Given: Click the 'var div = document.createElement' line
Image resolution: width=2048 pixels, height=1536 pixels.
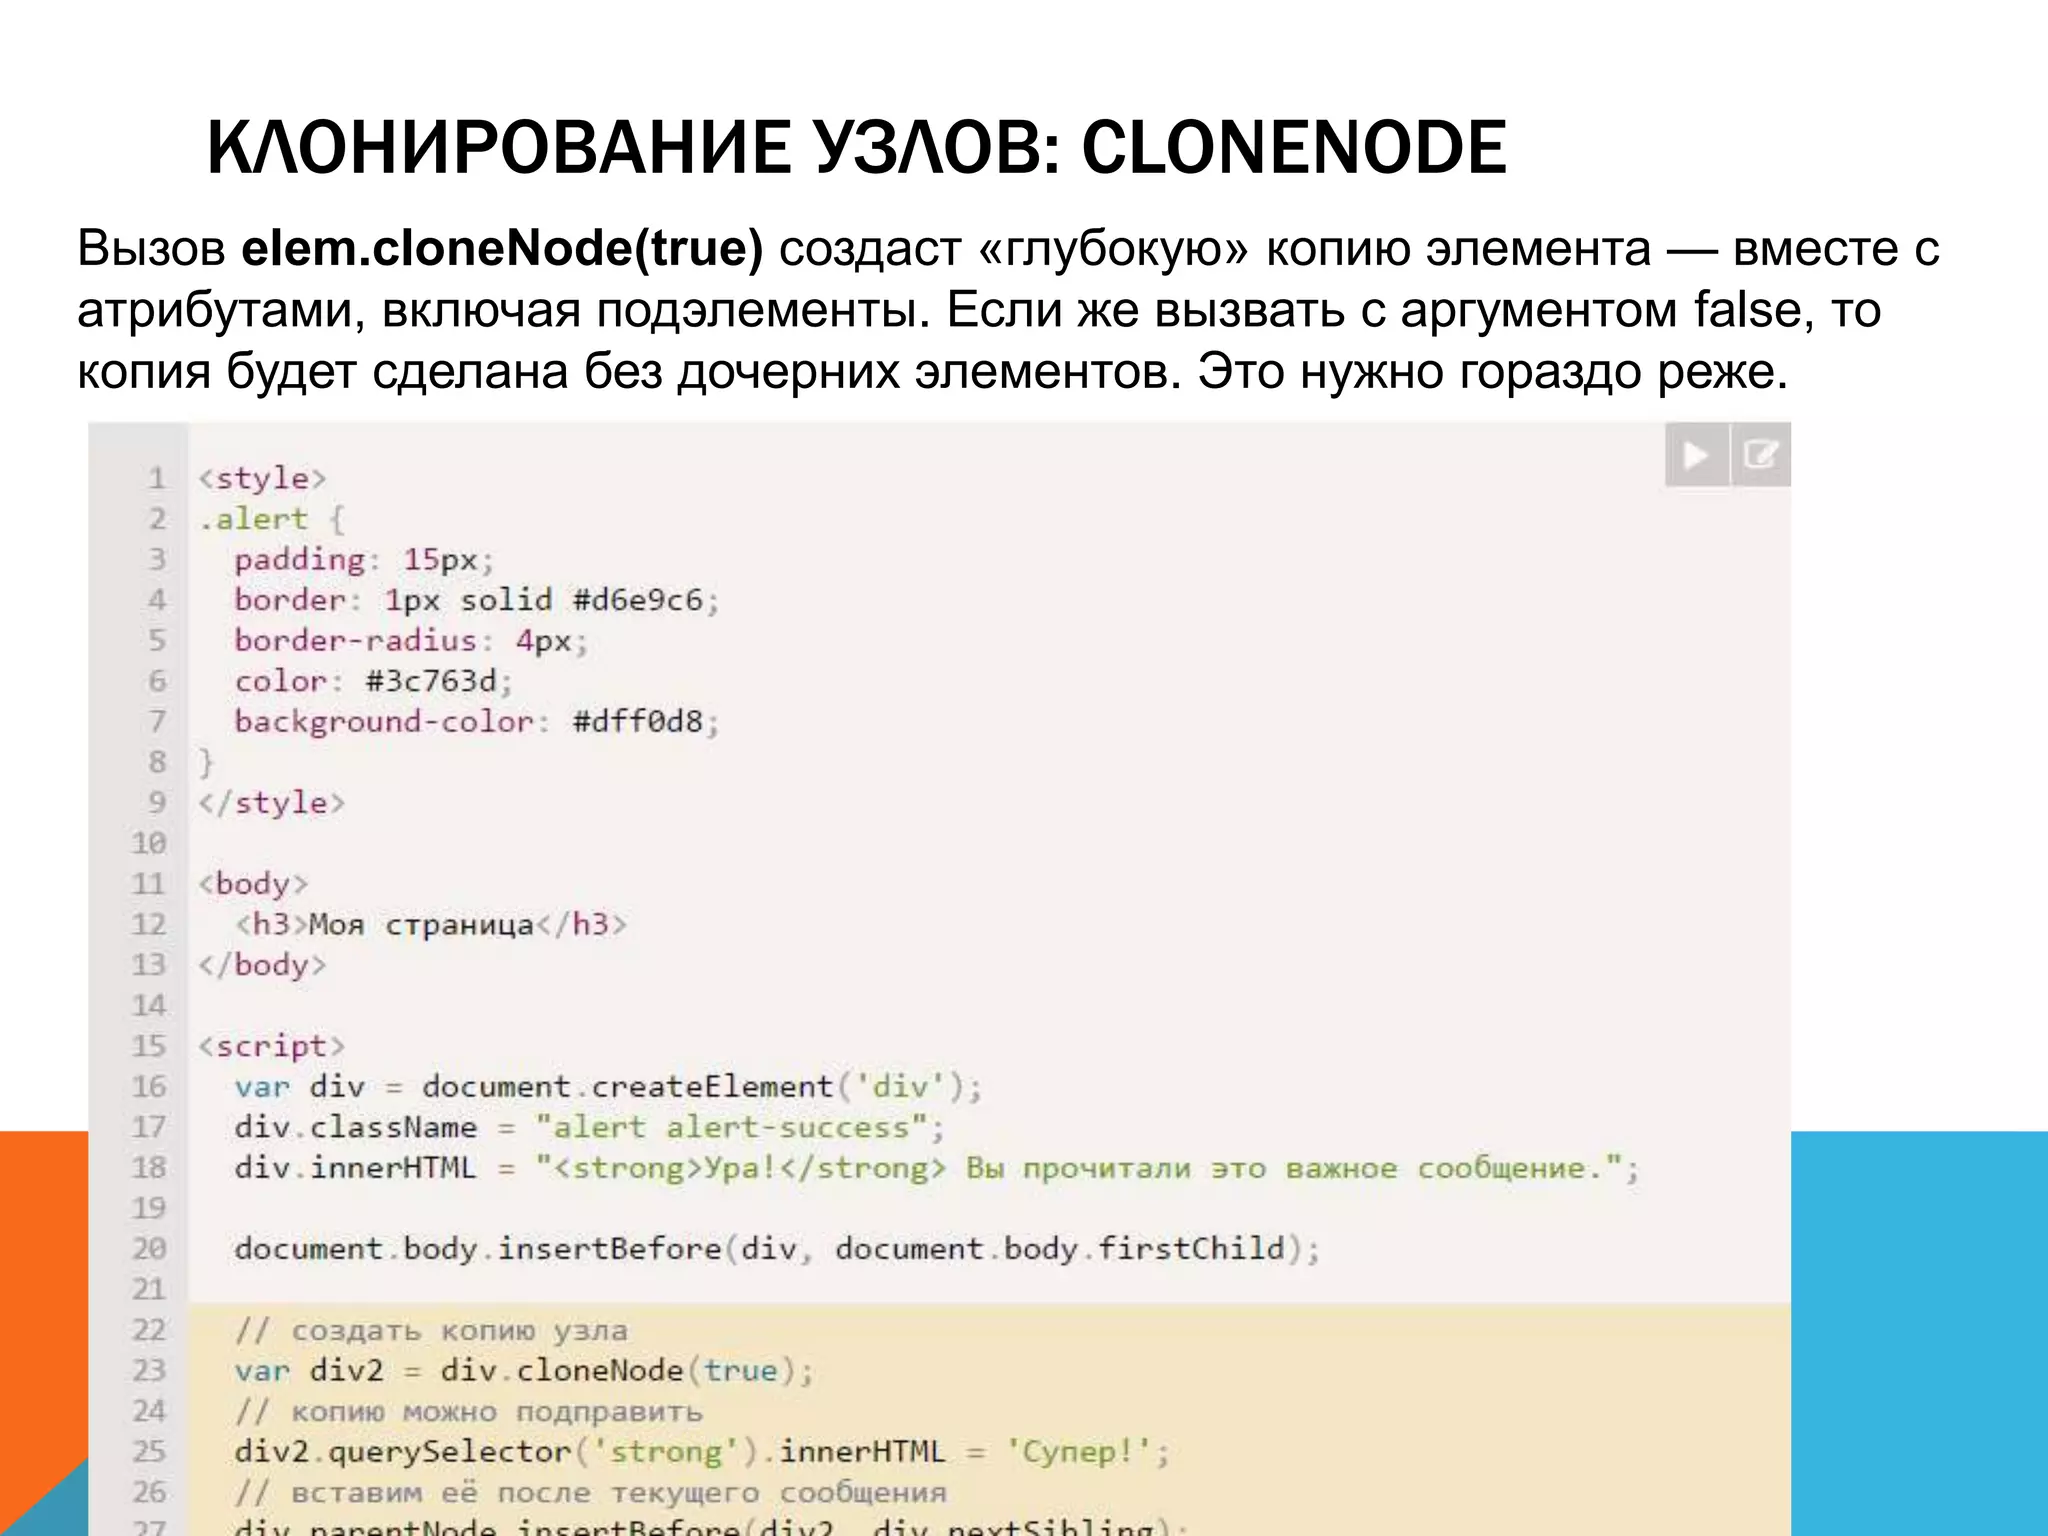Looking at the screenshot, I should pyautogui.click(x=608, y=1087).
